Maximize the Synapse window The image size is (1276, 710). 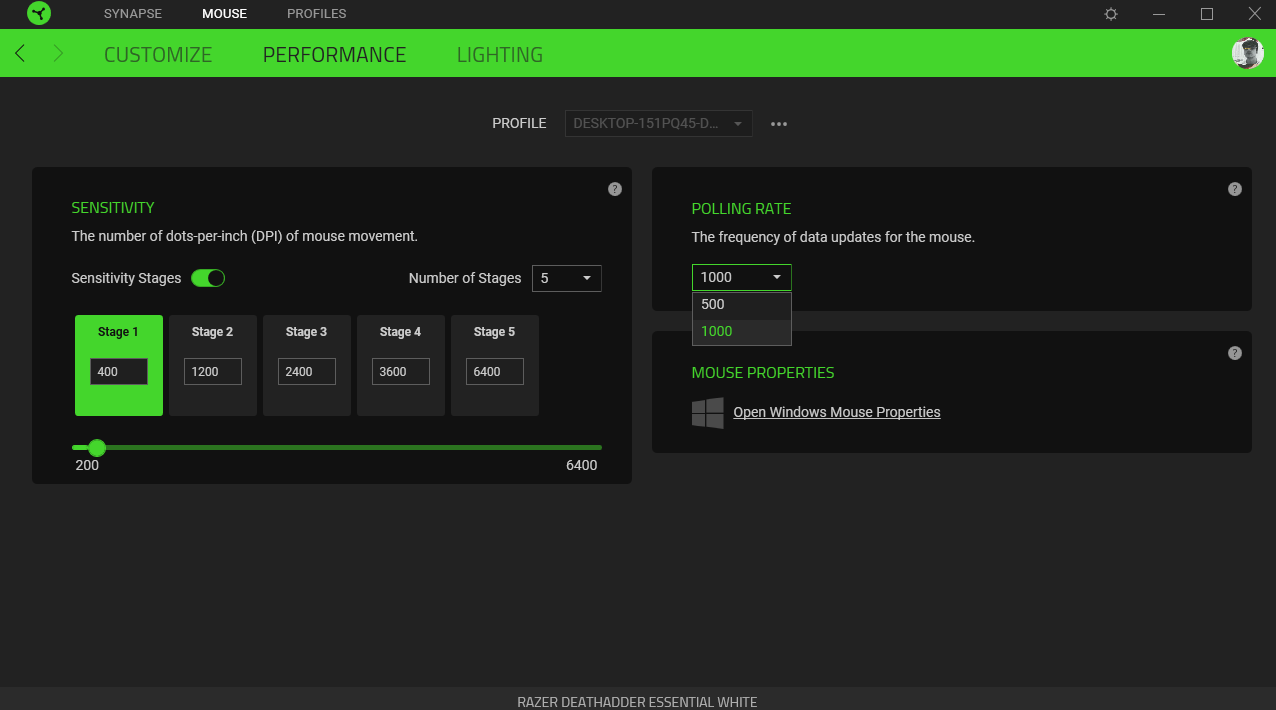click(x=1207, y=14)
